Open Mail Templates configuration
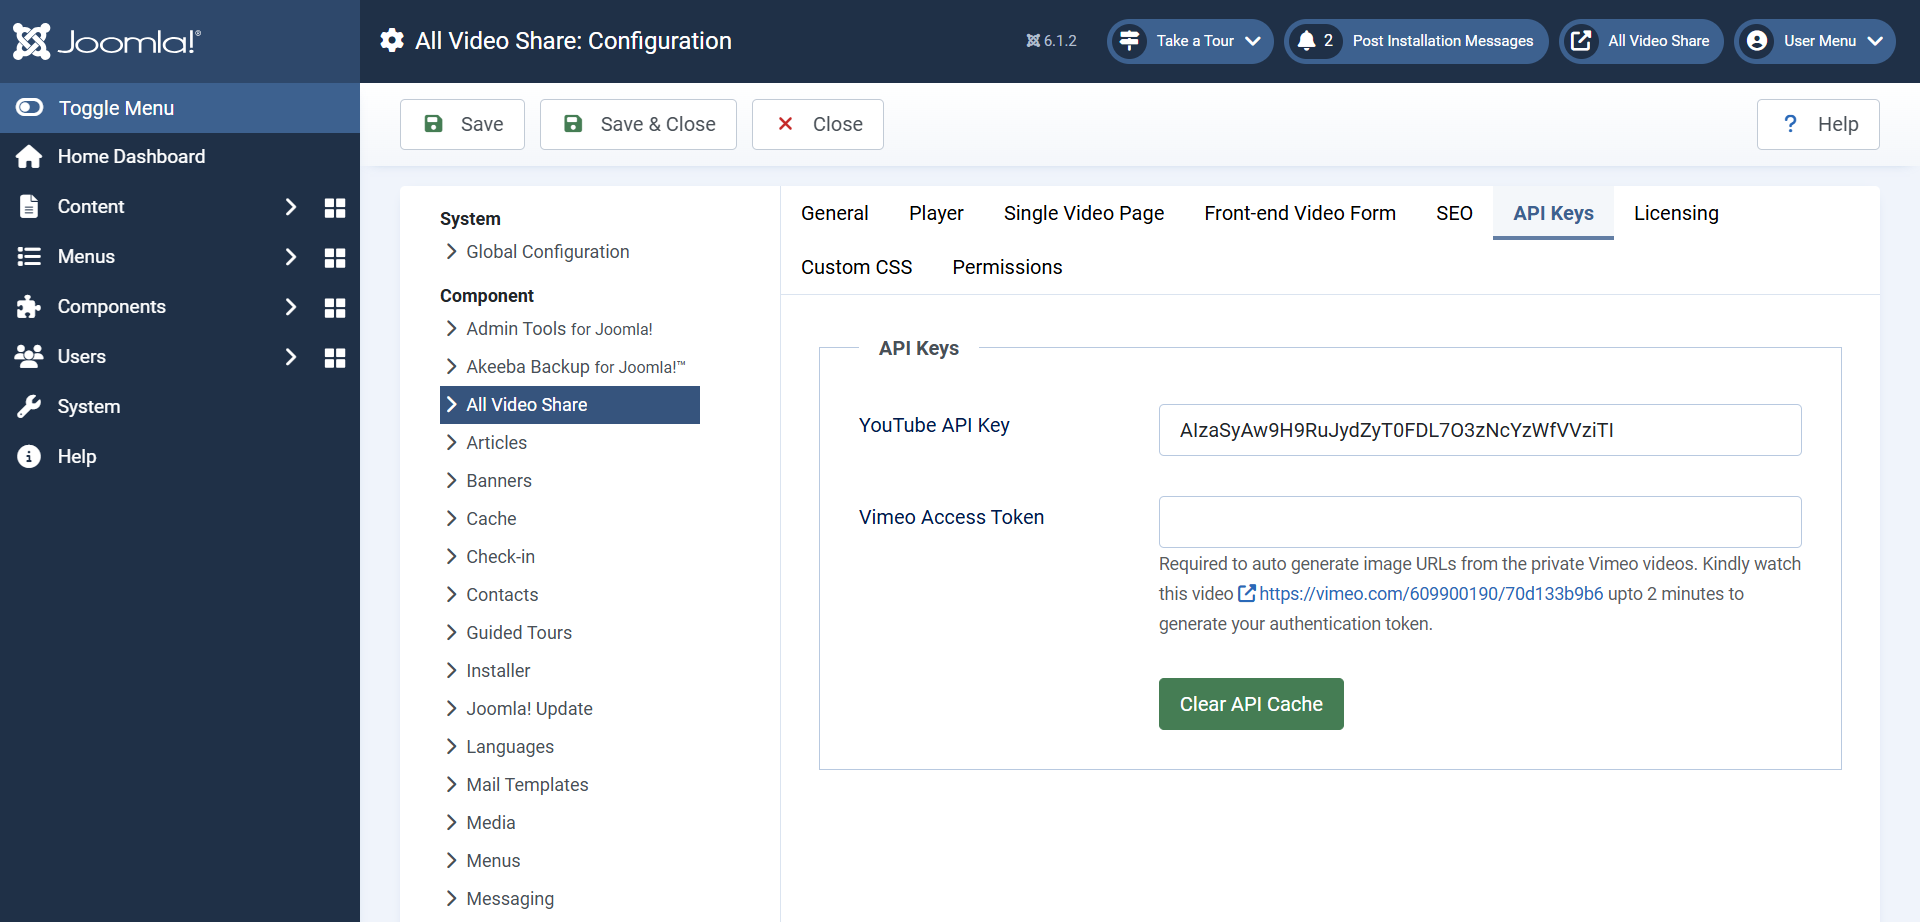 coord(527,785)
